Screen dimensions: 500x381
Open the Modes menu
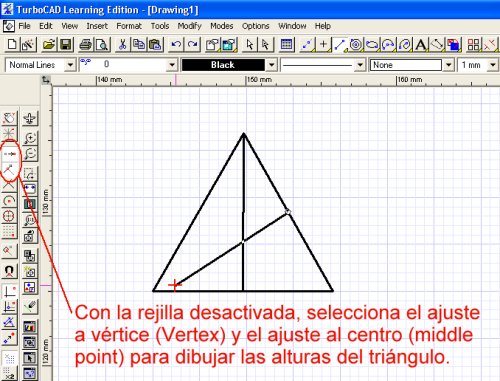(x=222, y=26)
